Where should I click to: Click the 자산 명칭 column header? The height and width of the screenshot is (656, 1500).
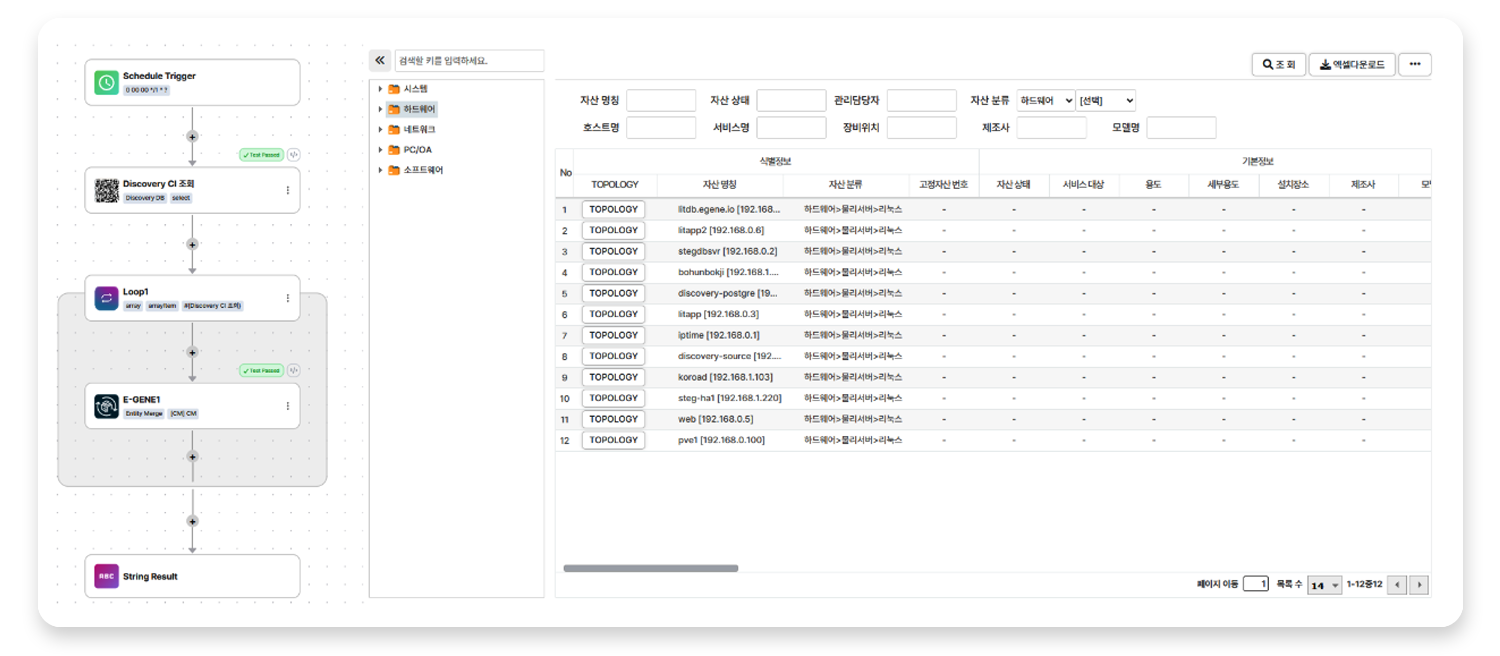pyautogui.click(x=718, y=184)
